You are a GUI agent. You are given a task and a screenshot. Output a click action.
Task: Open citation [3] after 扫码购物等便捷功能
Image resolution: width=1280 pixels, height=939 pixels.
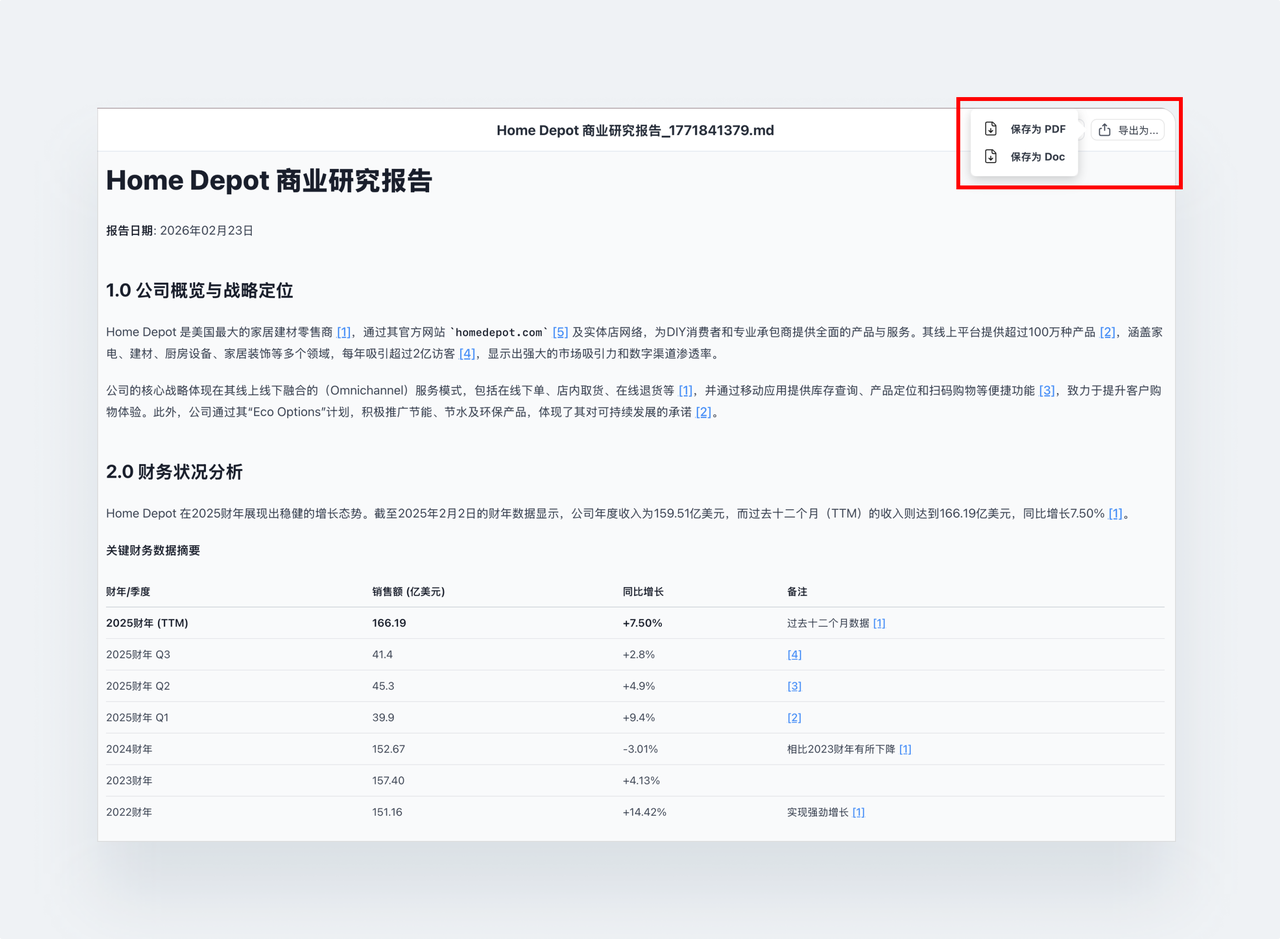(x=1046, y=391)
